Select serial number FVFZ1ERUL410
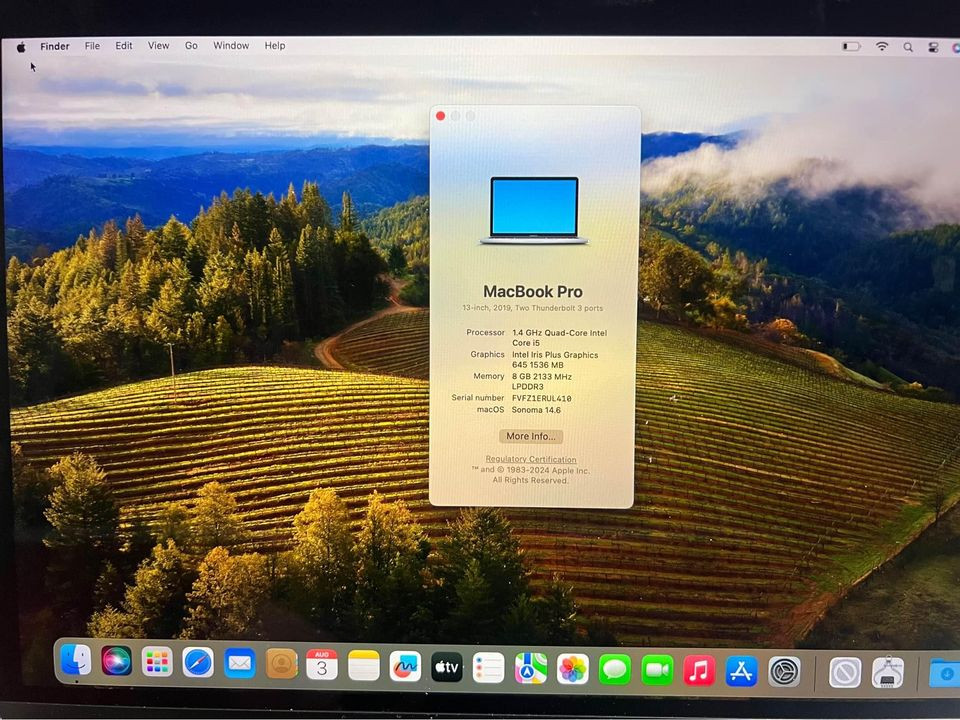This screenshot has width=960, height=720. 541,398
